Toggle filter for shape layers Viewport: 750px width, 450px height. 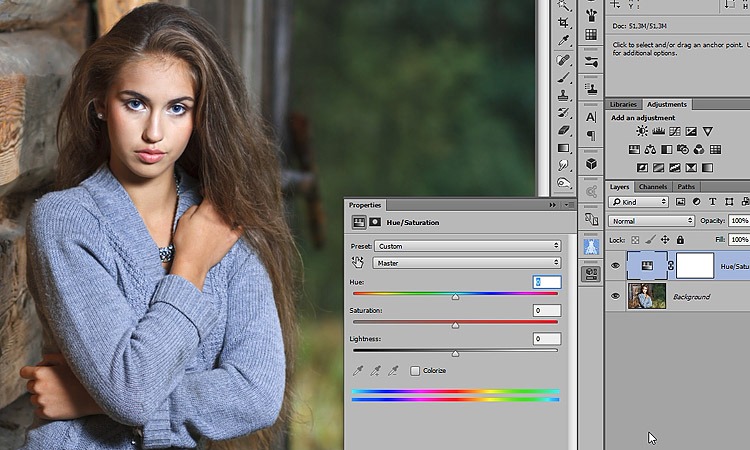click(729, 202)
